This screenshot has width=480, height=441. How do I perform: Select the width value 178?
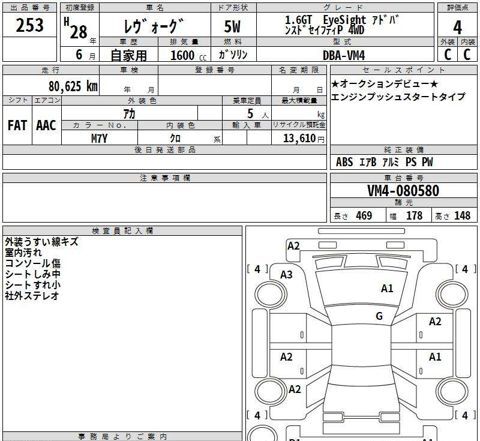(414, 215)
